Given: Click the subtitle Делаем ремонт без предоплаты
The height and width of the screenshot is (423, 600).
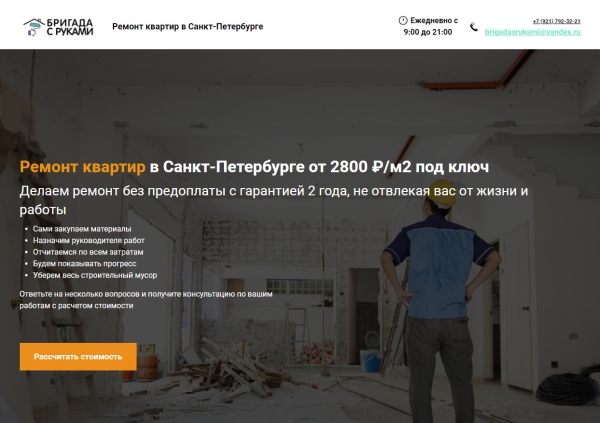Looking at the screenshot, I should pos(274,200).
